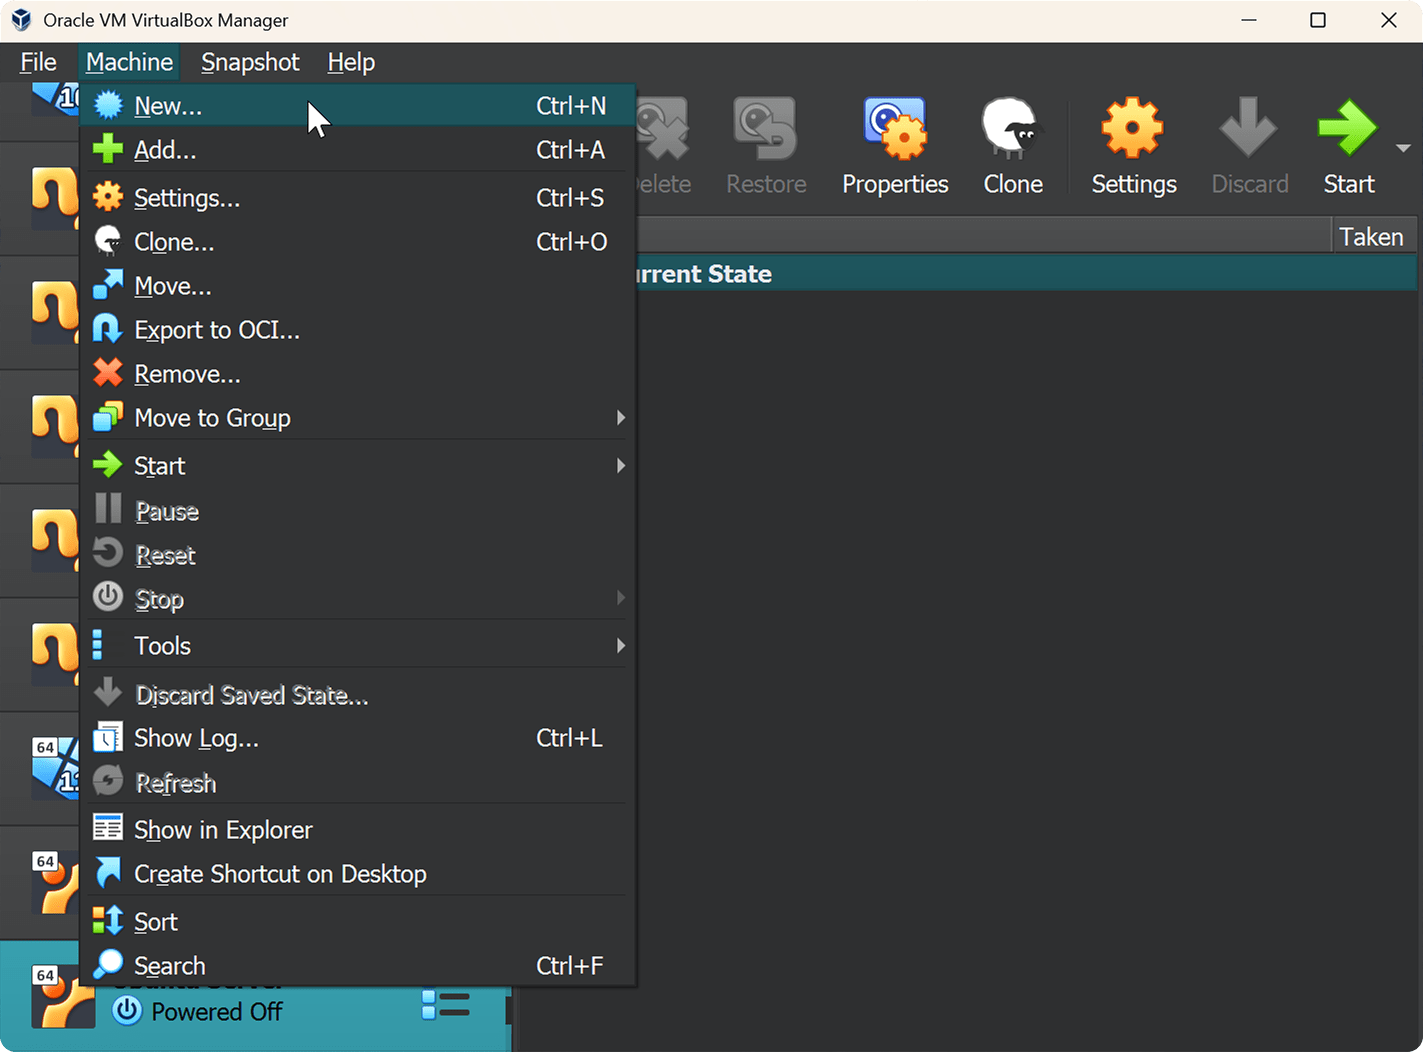The width and height of the screenshot is (1423, 1052).
Task: Click Create Shortcut on Desktop
Action: [280, 874]
